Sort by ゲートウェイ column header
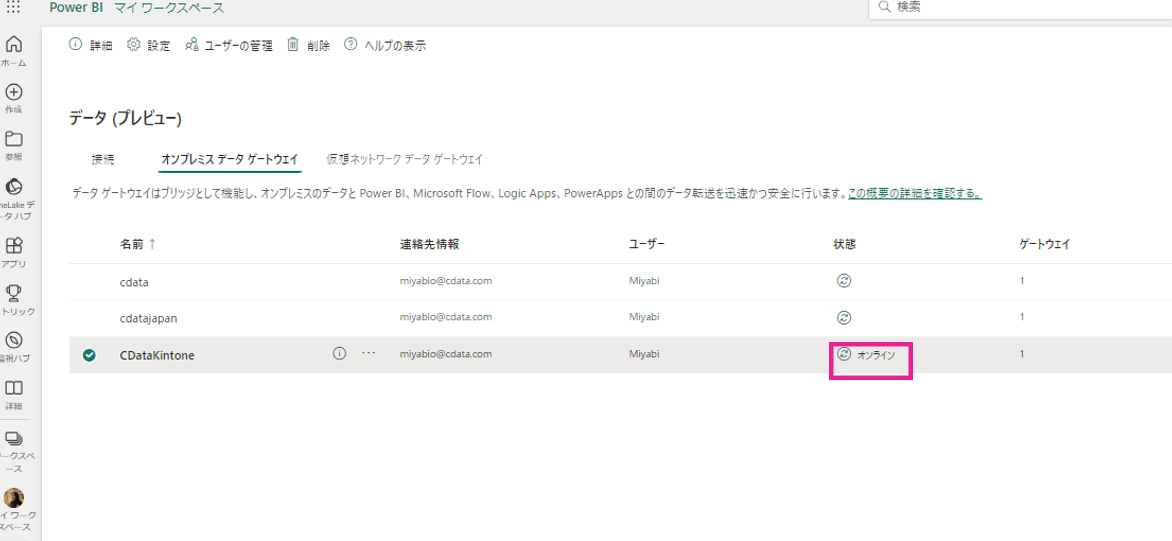Viewport: 1172px width, 541px height. pyautogui.click(x=1047, y=244)
